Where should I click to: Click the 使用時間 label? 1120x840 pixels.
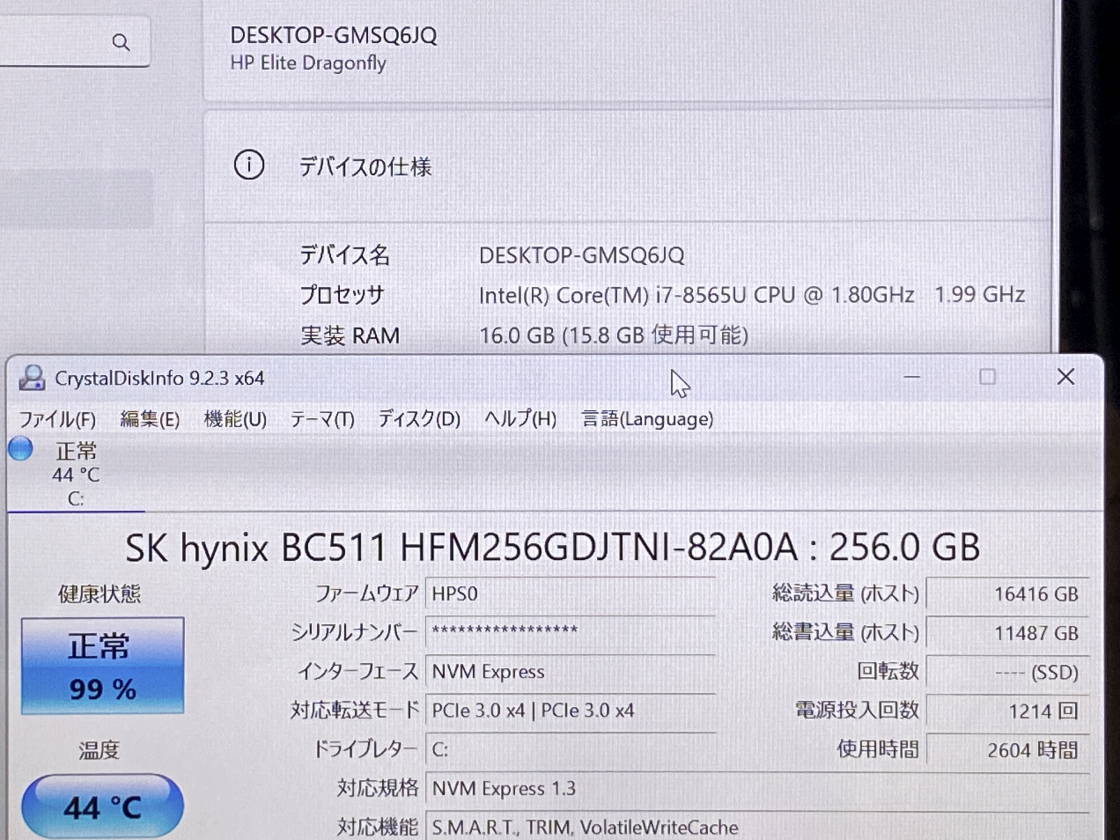pos(878,749)
